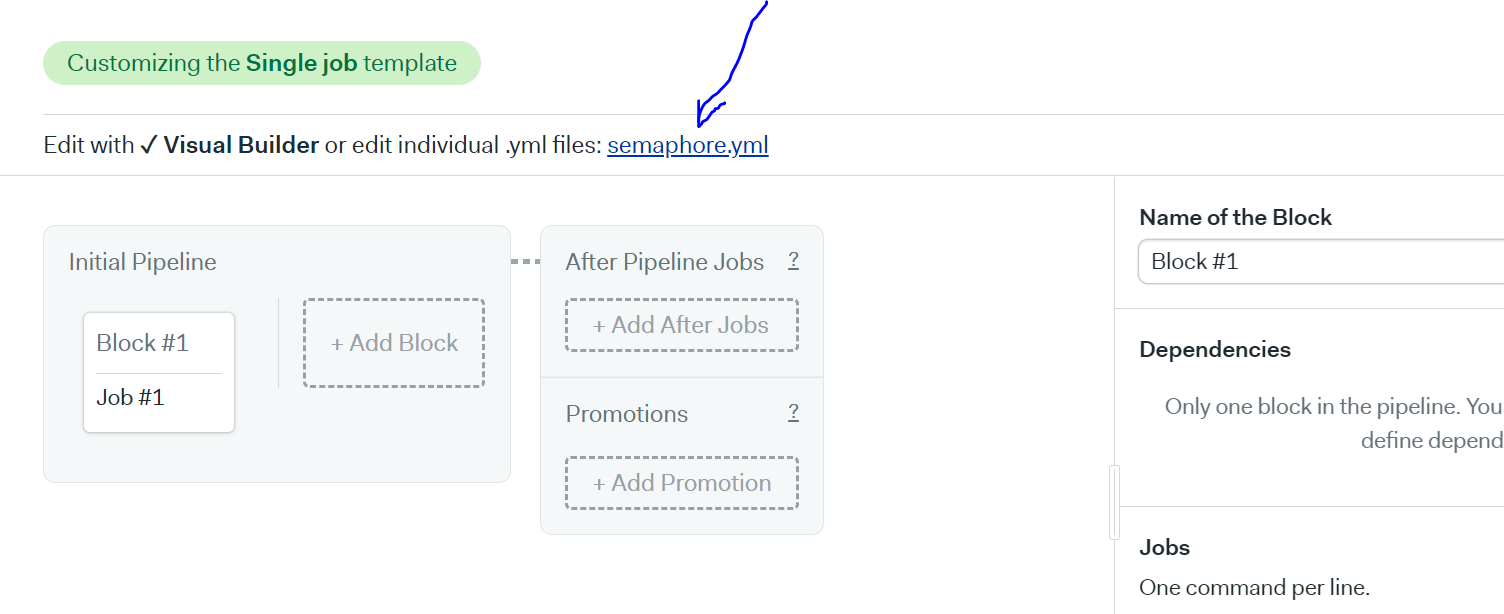This screenshot has width=1504, height=614.
Task: Click the After Pipeline Jobs help question mark
Action: coord(793,261)
